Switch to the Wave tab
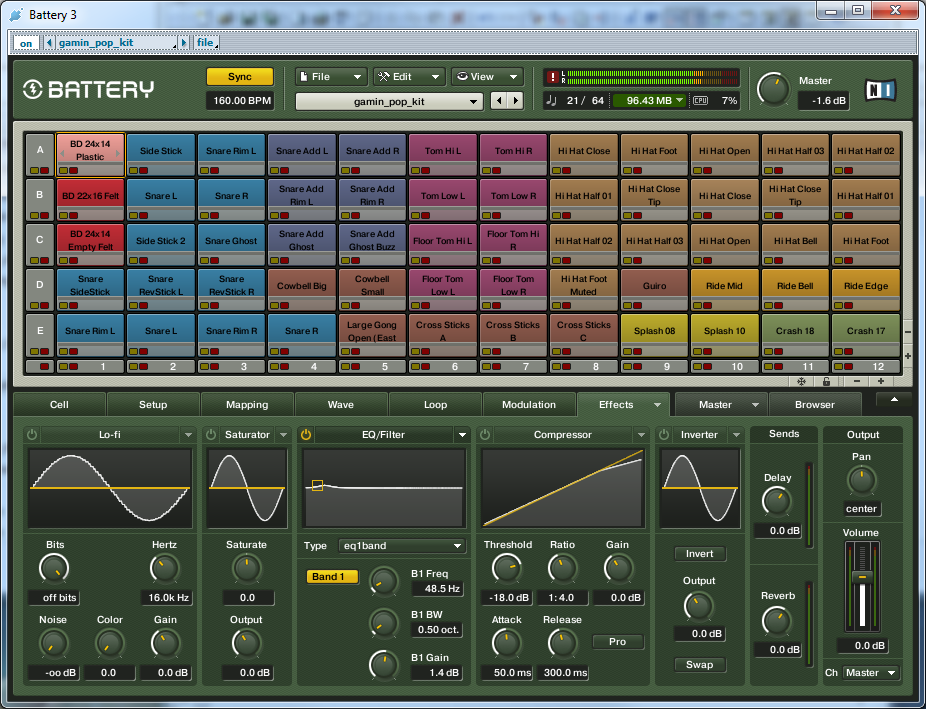The width and height of the screenshot is (926, 709). click(x=341, y=404)
